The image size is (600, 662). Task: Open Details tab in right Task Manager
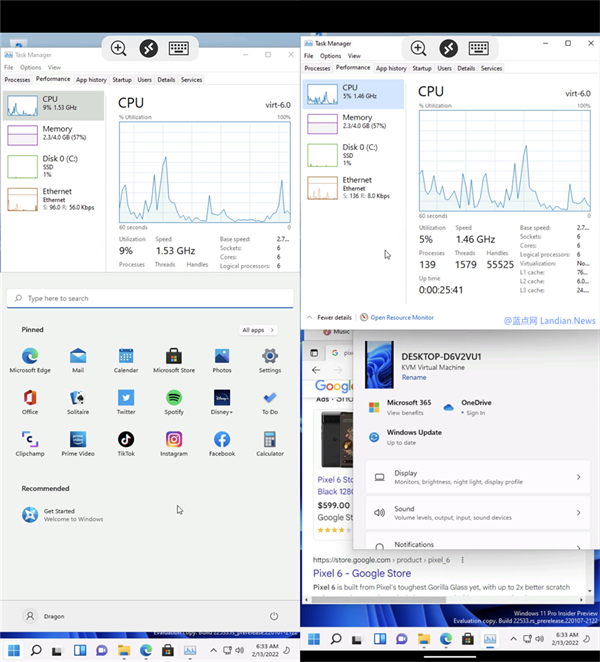[466, 68]
